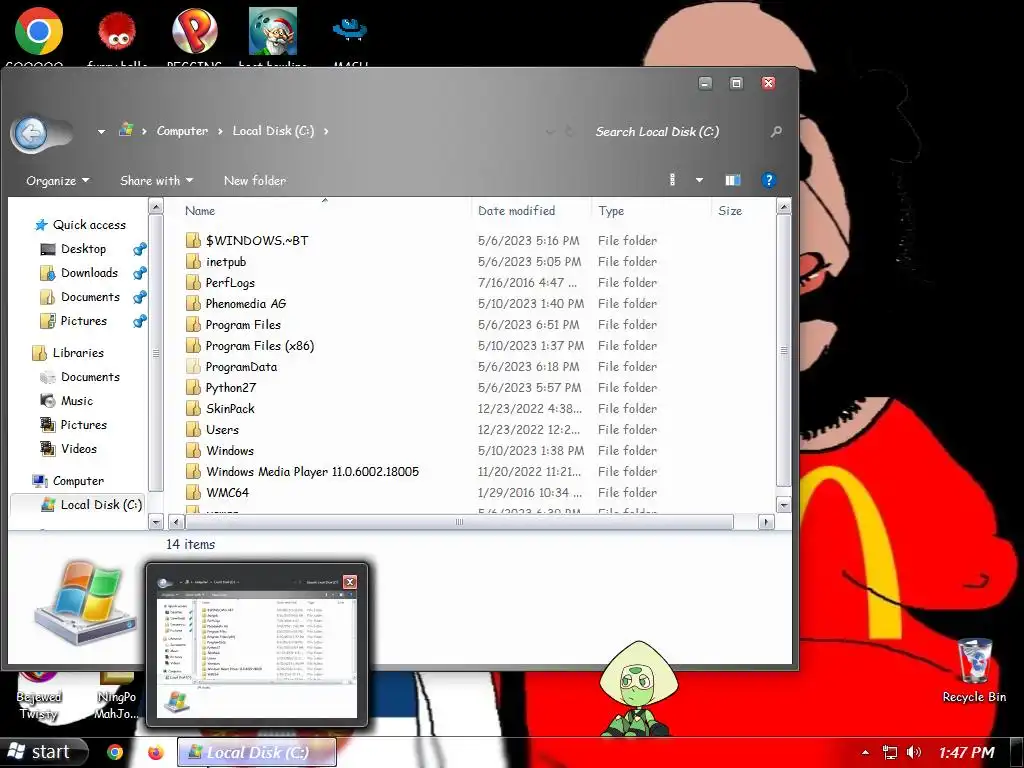Click the magnifier search icon

coord(776,131)
